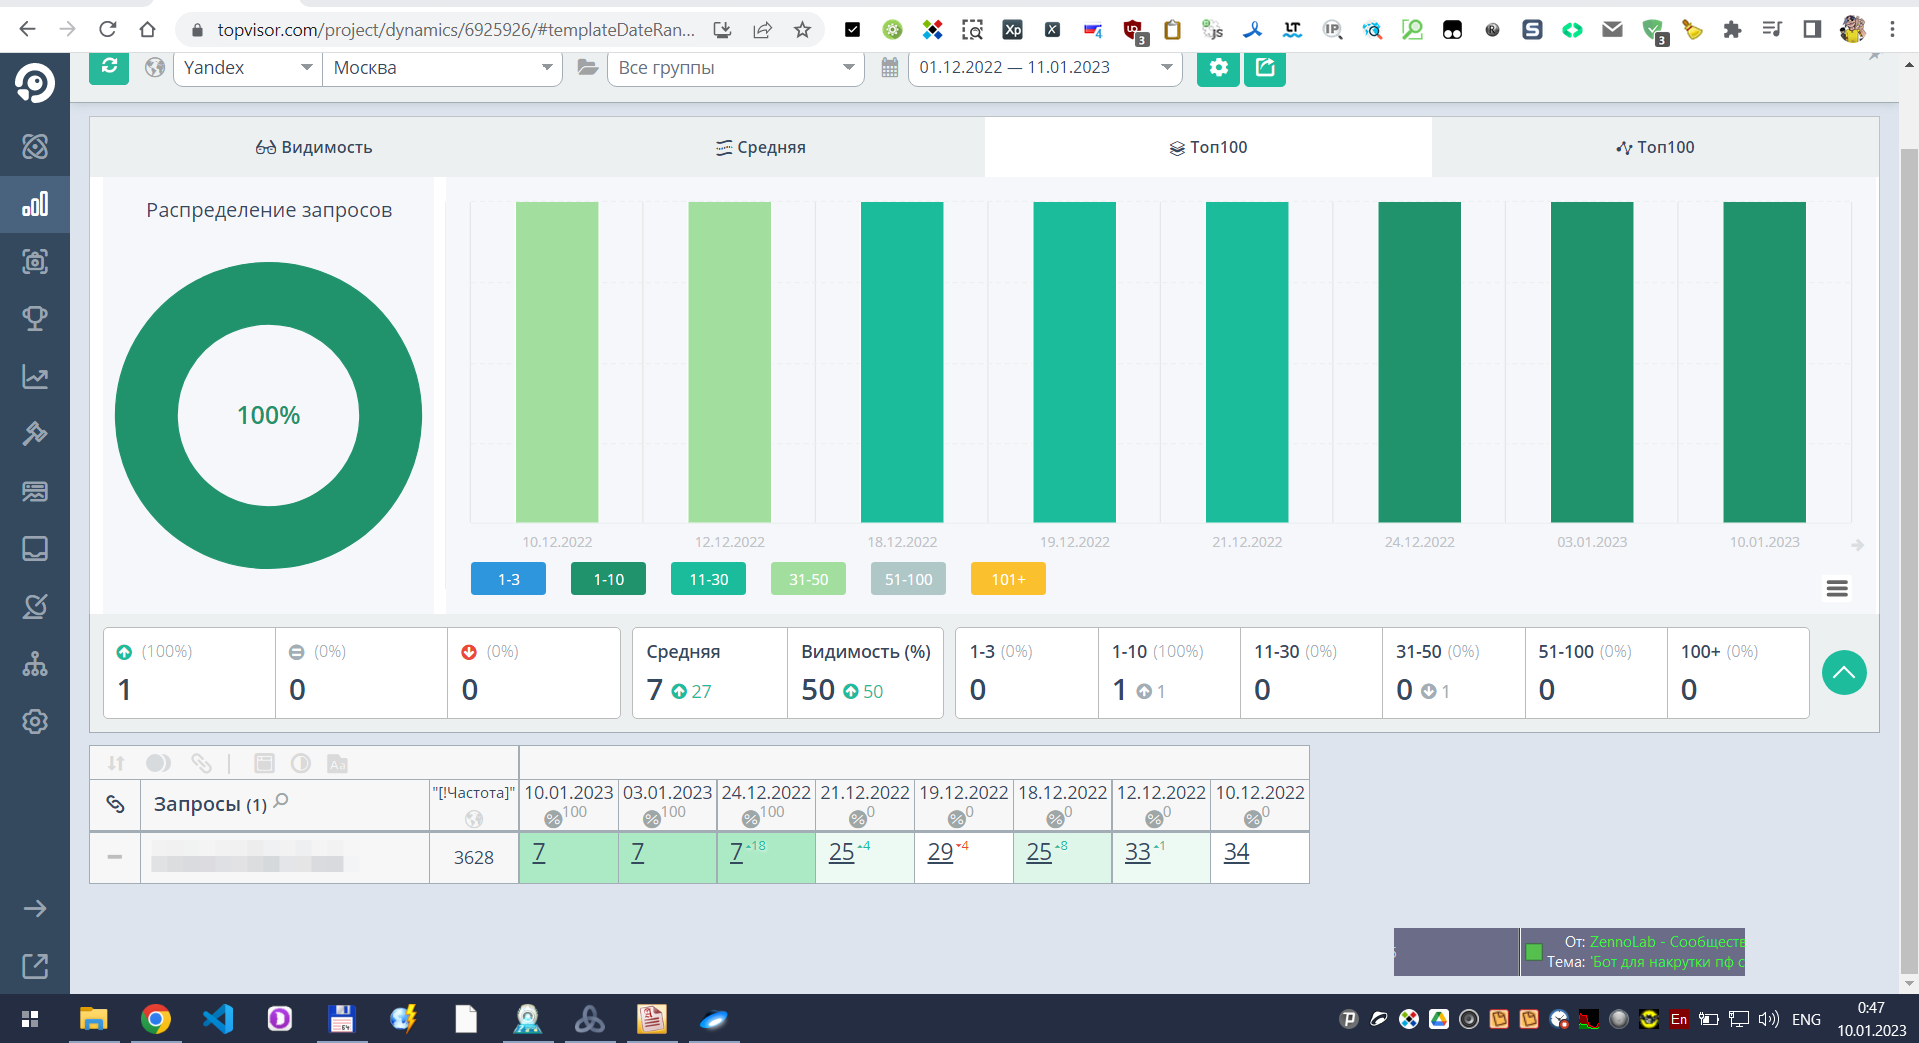Click the Topvisor logo in sidebar
Screen dimensions: 1919x1043
(x=35, y=83)
